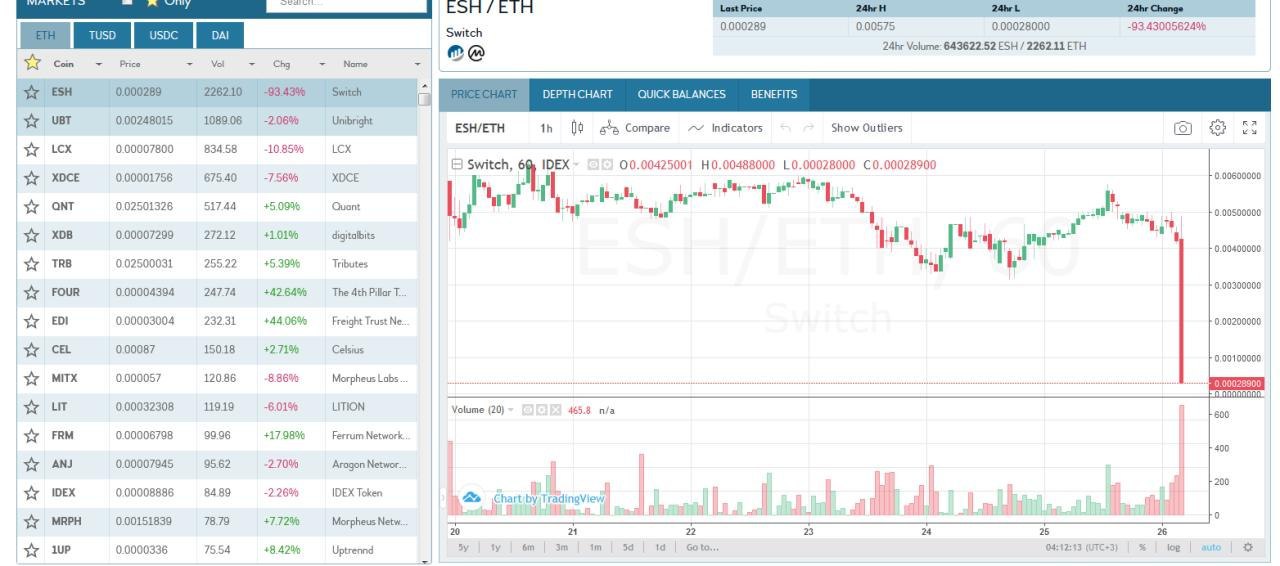Redo chart action
The height and width of the screenshot is (566, 1280).
[x=808, y=128]
